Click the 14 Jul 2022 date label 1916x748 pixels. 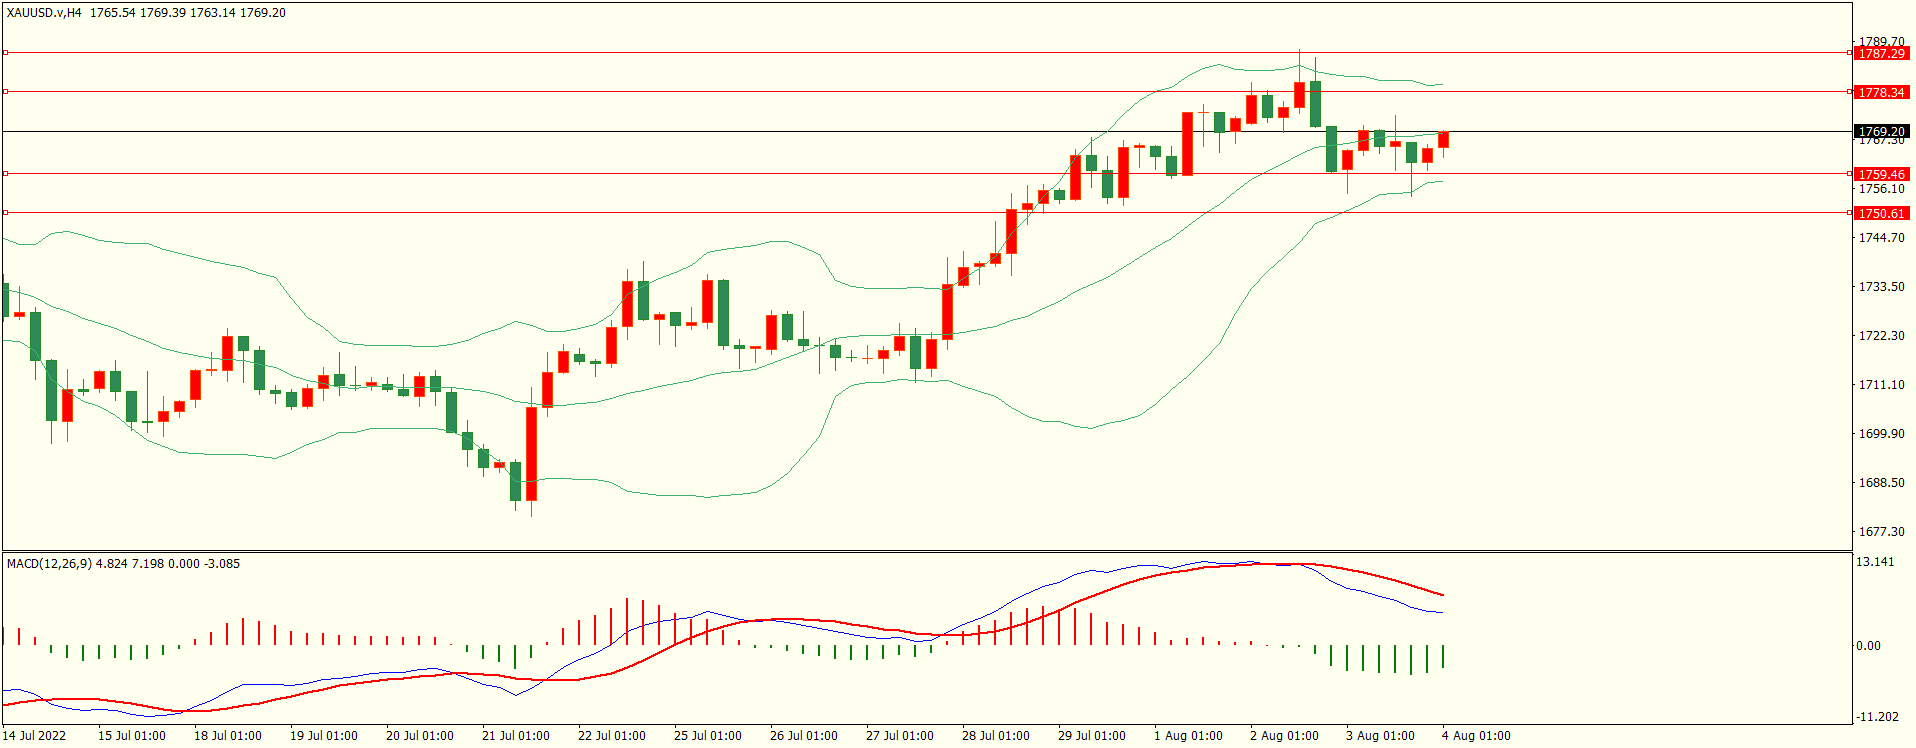pyautogui.click(x=34, y=736)
